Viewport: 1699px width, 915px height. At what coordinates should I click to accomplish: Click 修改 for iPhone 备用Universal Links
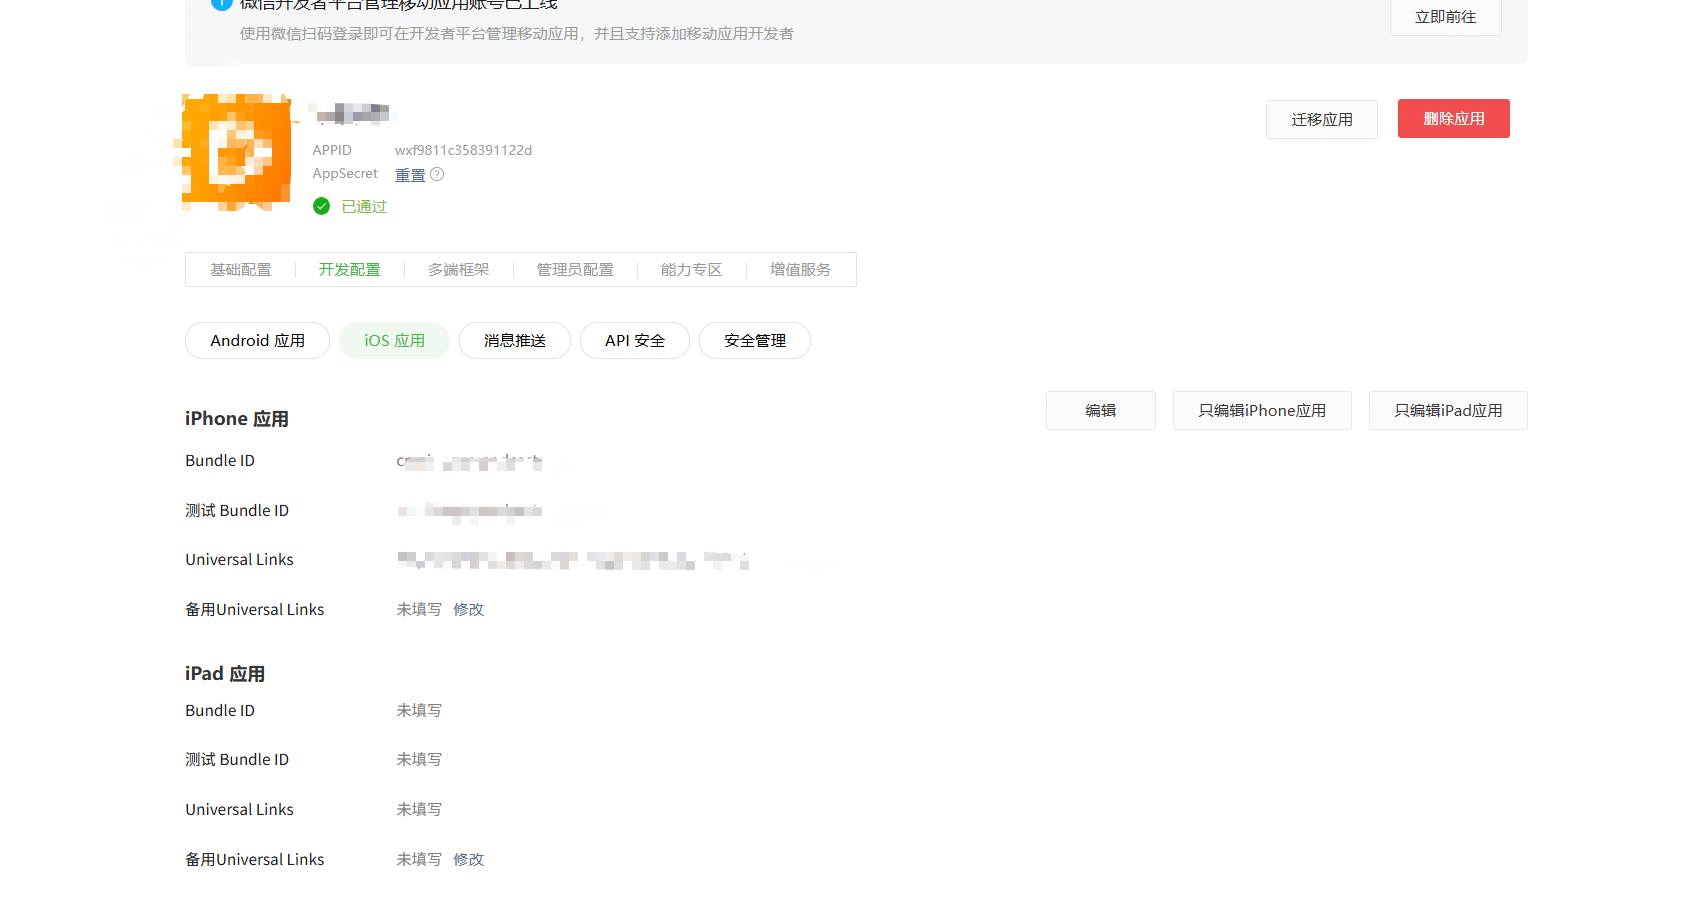point(468,610)
